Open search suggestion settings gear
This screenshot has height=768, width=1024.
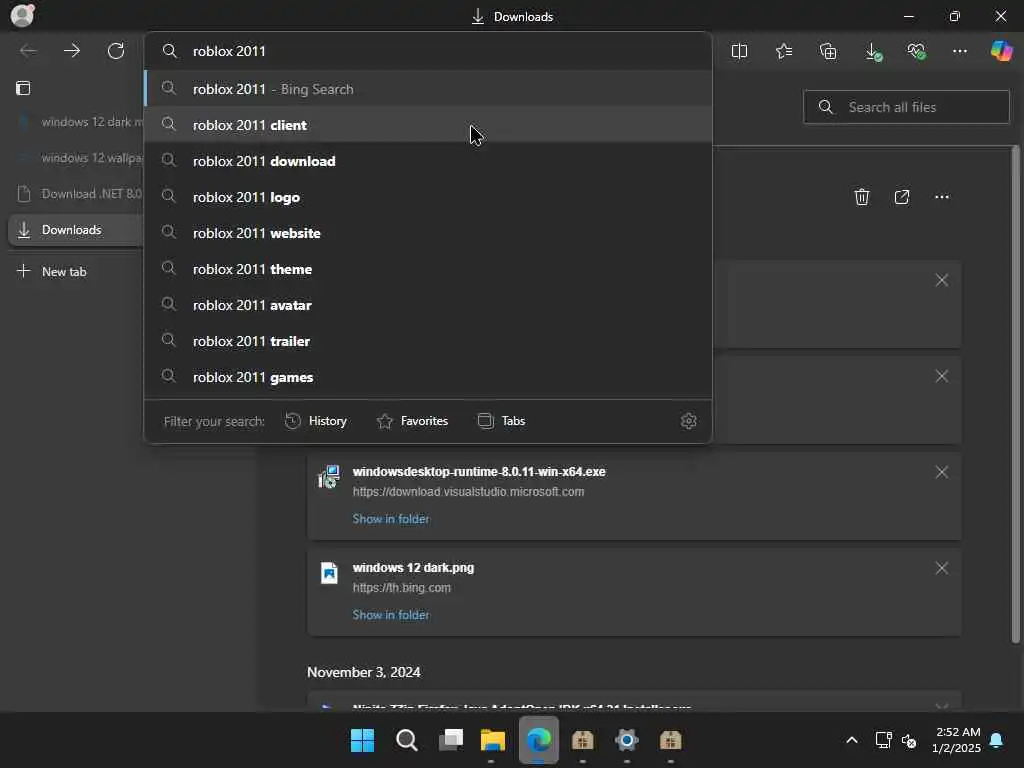click(x=688, y=421)
